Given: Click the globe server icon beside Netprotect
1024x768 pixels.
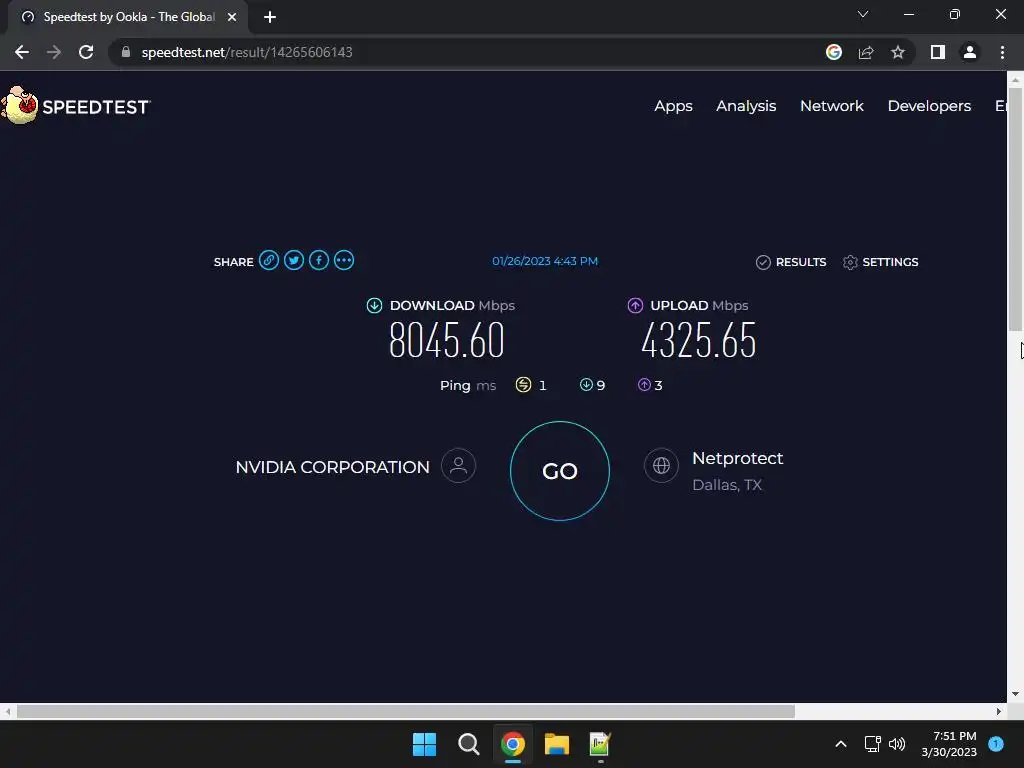Looking at the screenshot, I should click(x=661, y=466).
